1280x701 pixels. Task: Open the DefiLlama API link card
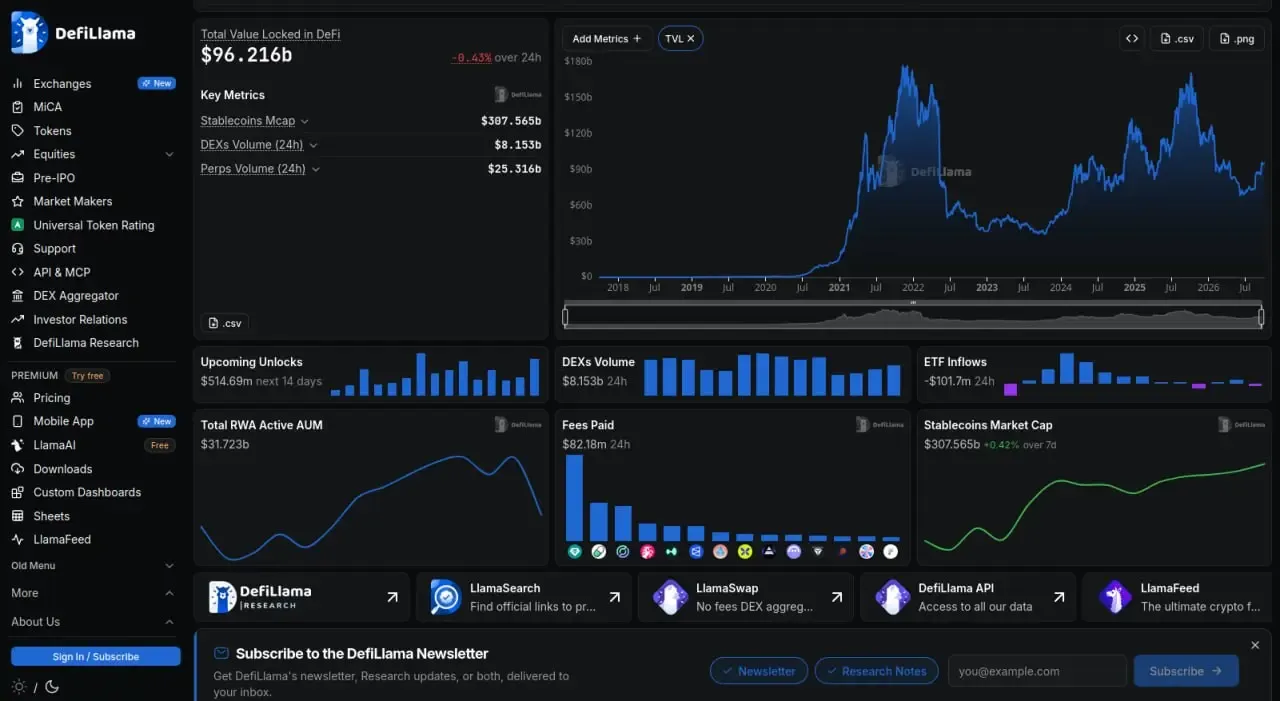(x=968, y=597)
